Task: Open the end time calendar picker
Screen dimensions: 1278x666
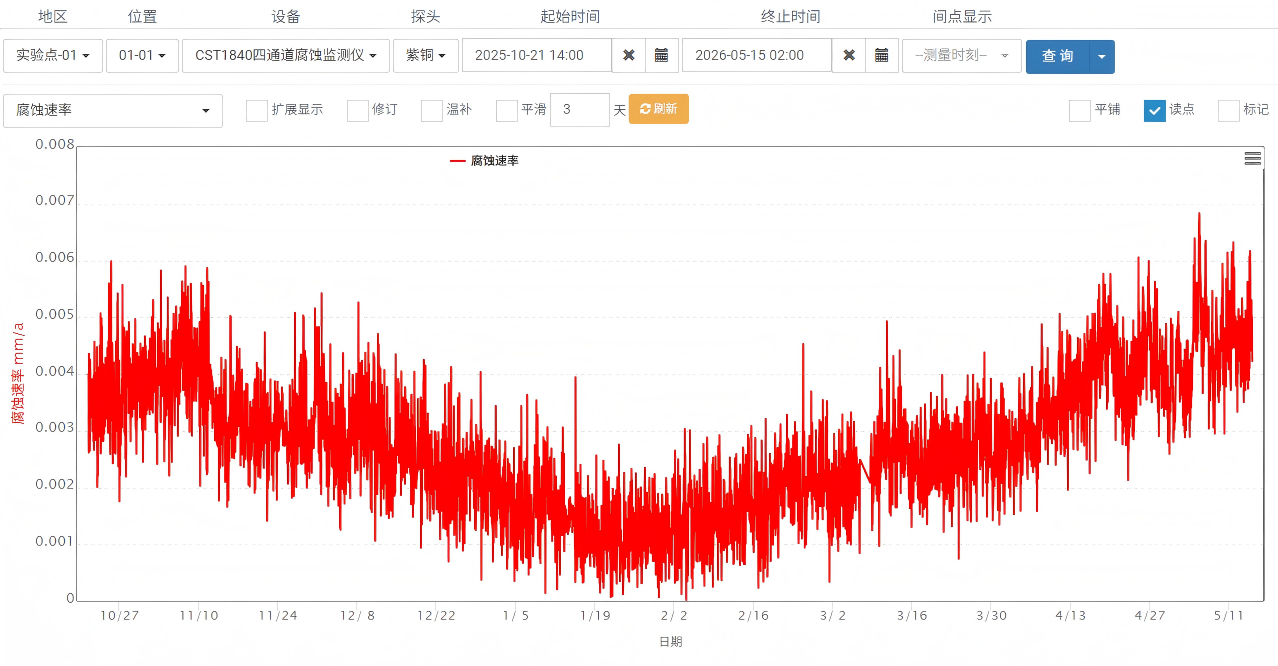Action: [x=881, y=56]
